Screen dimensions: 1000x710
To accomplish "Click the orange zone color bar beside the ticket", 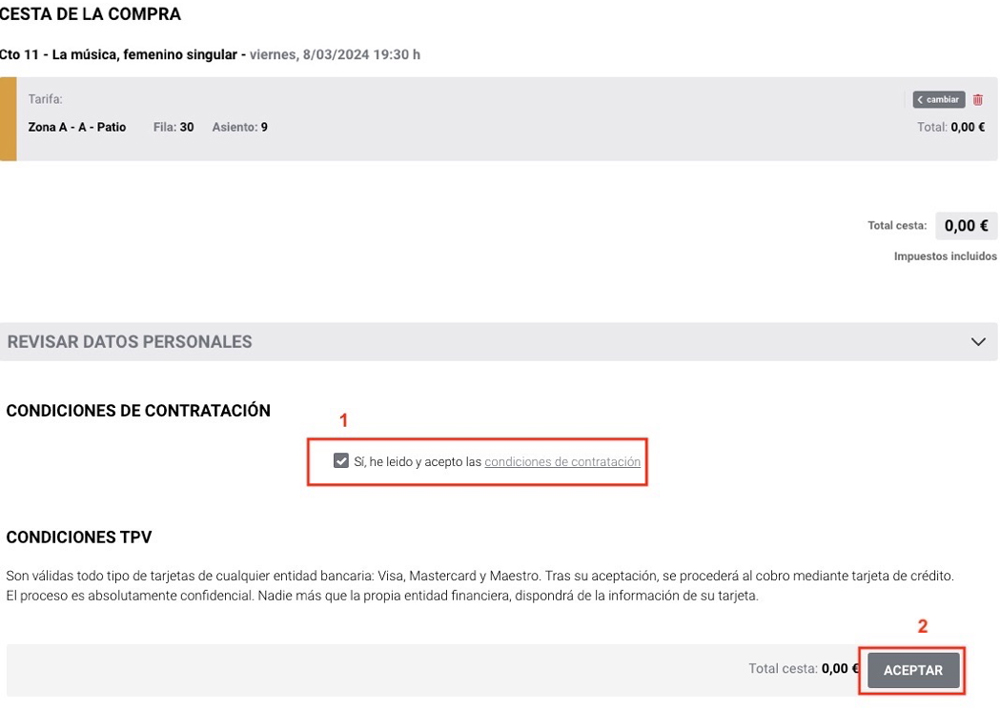I will (x=8, y=119).
